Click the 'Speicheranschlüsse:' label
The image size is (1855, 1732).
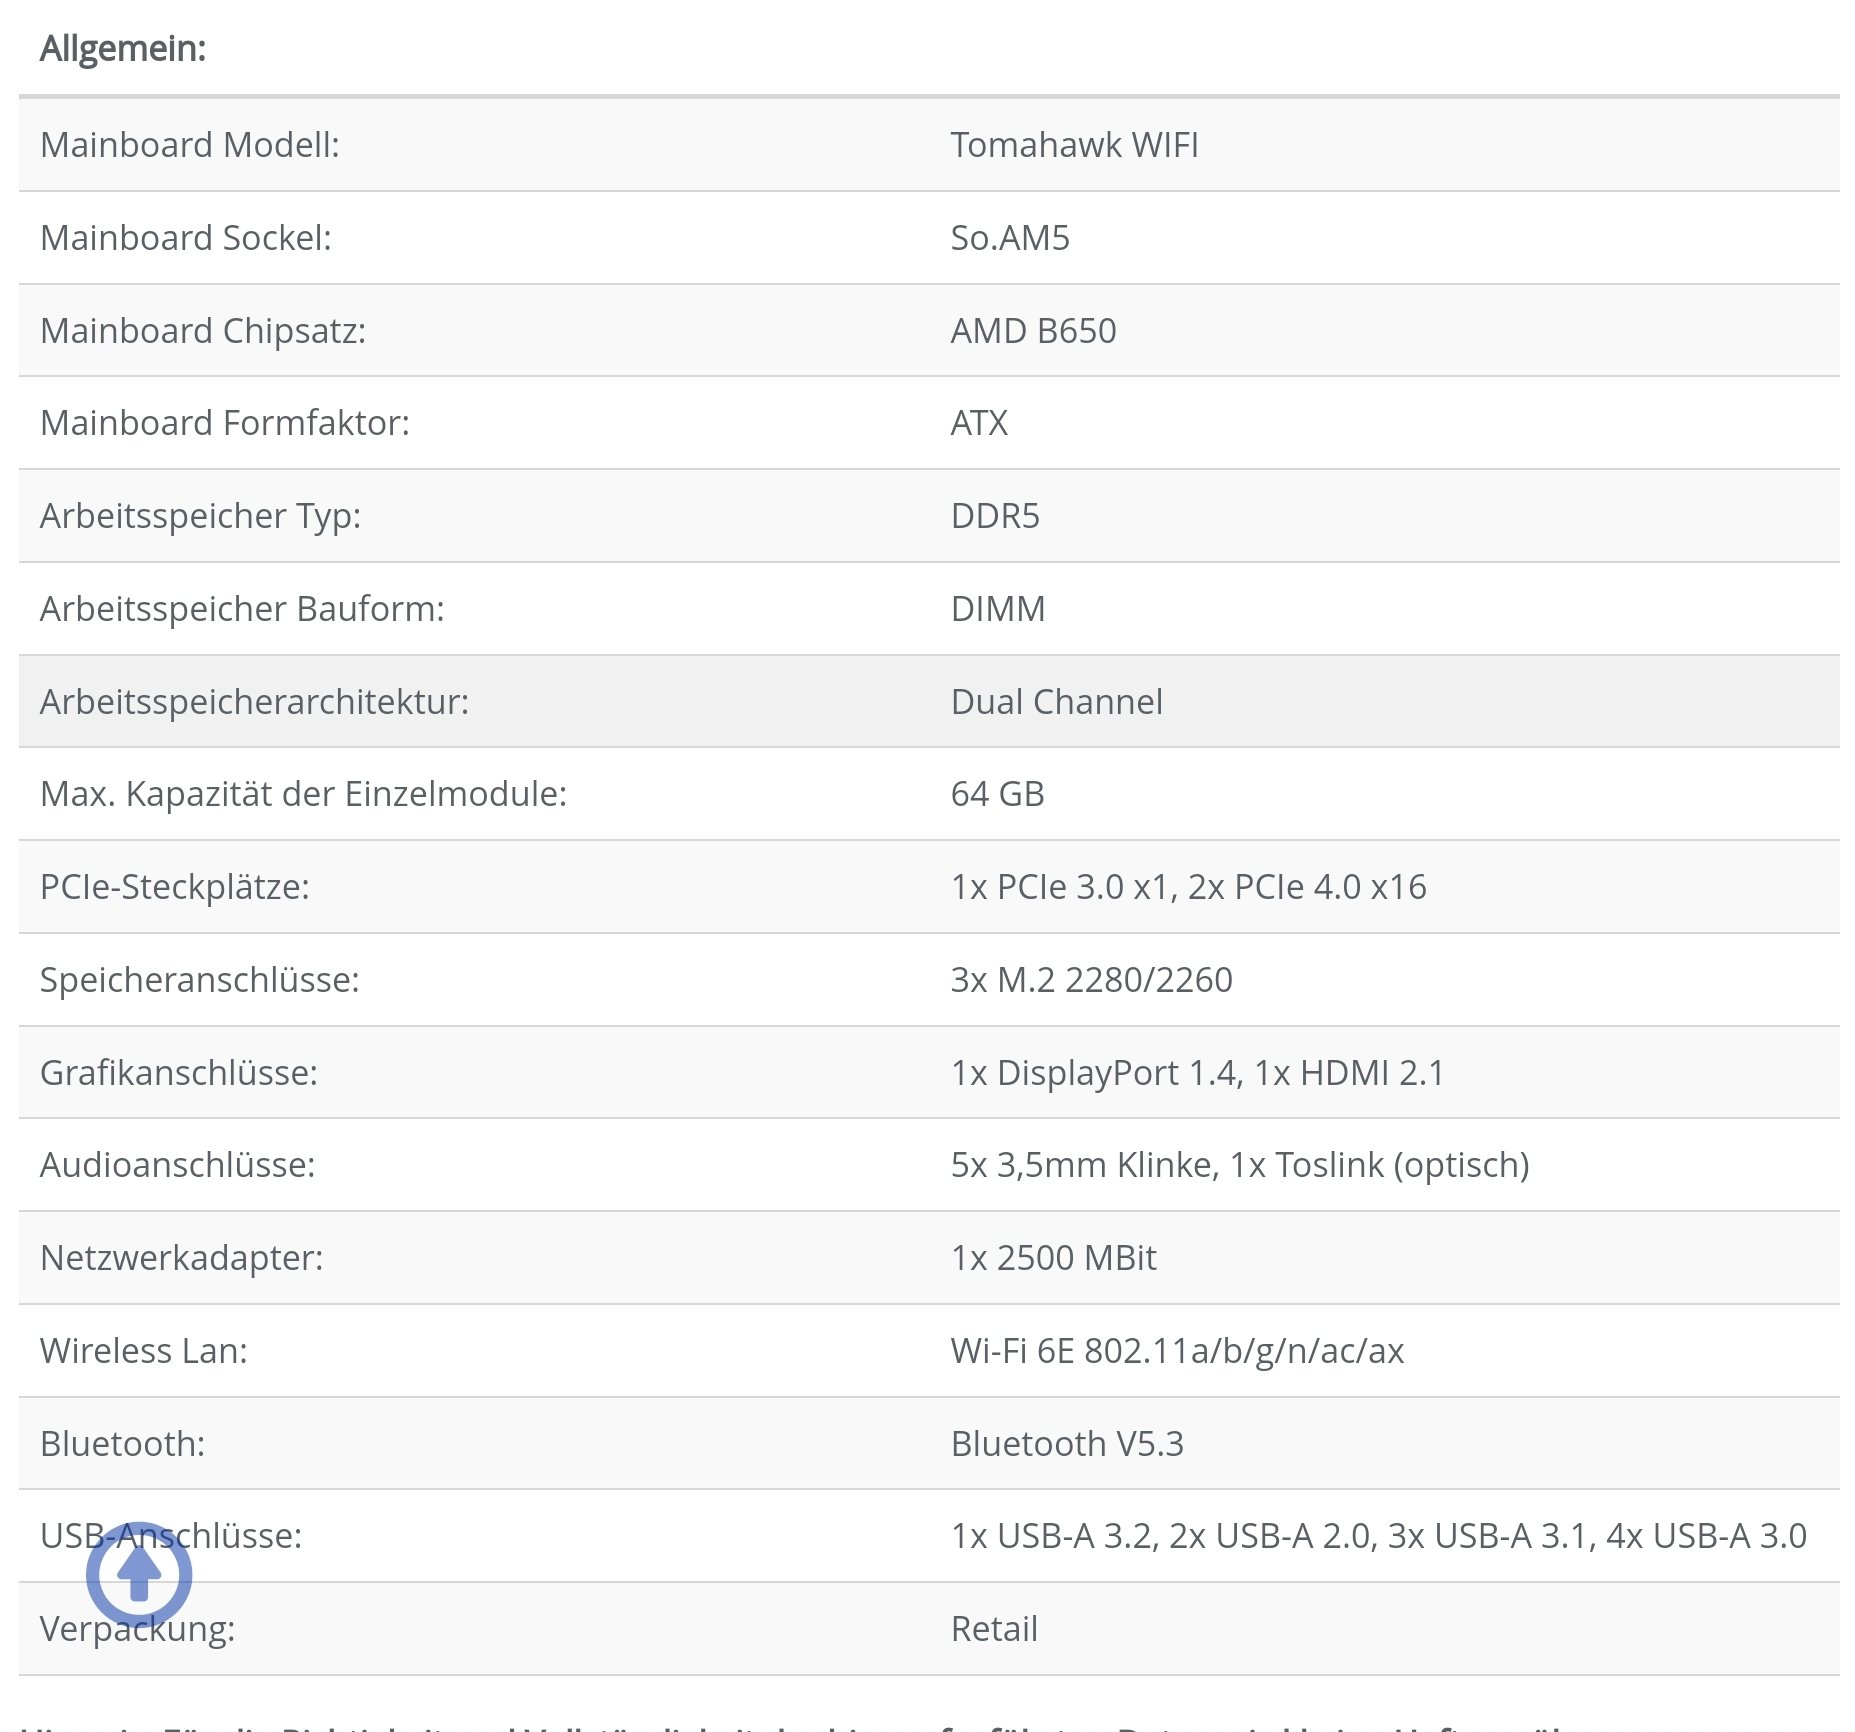click(200, 980)
